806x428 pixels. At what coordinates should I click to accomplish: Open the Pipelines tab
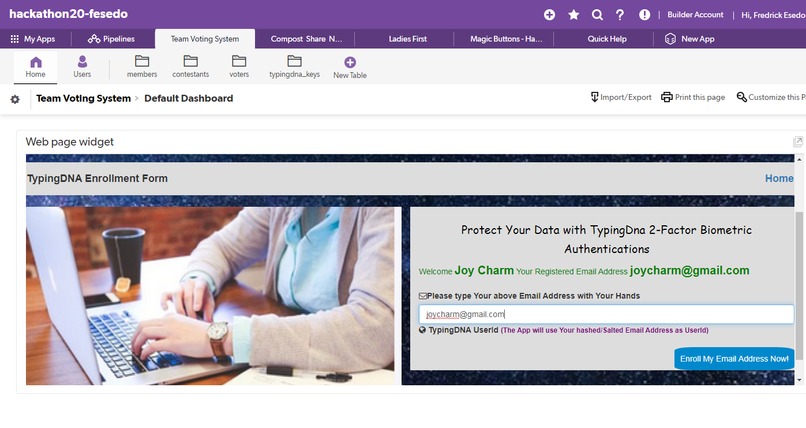[112, 39]
